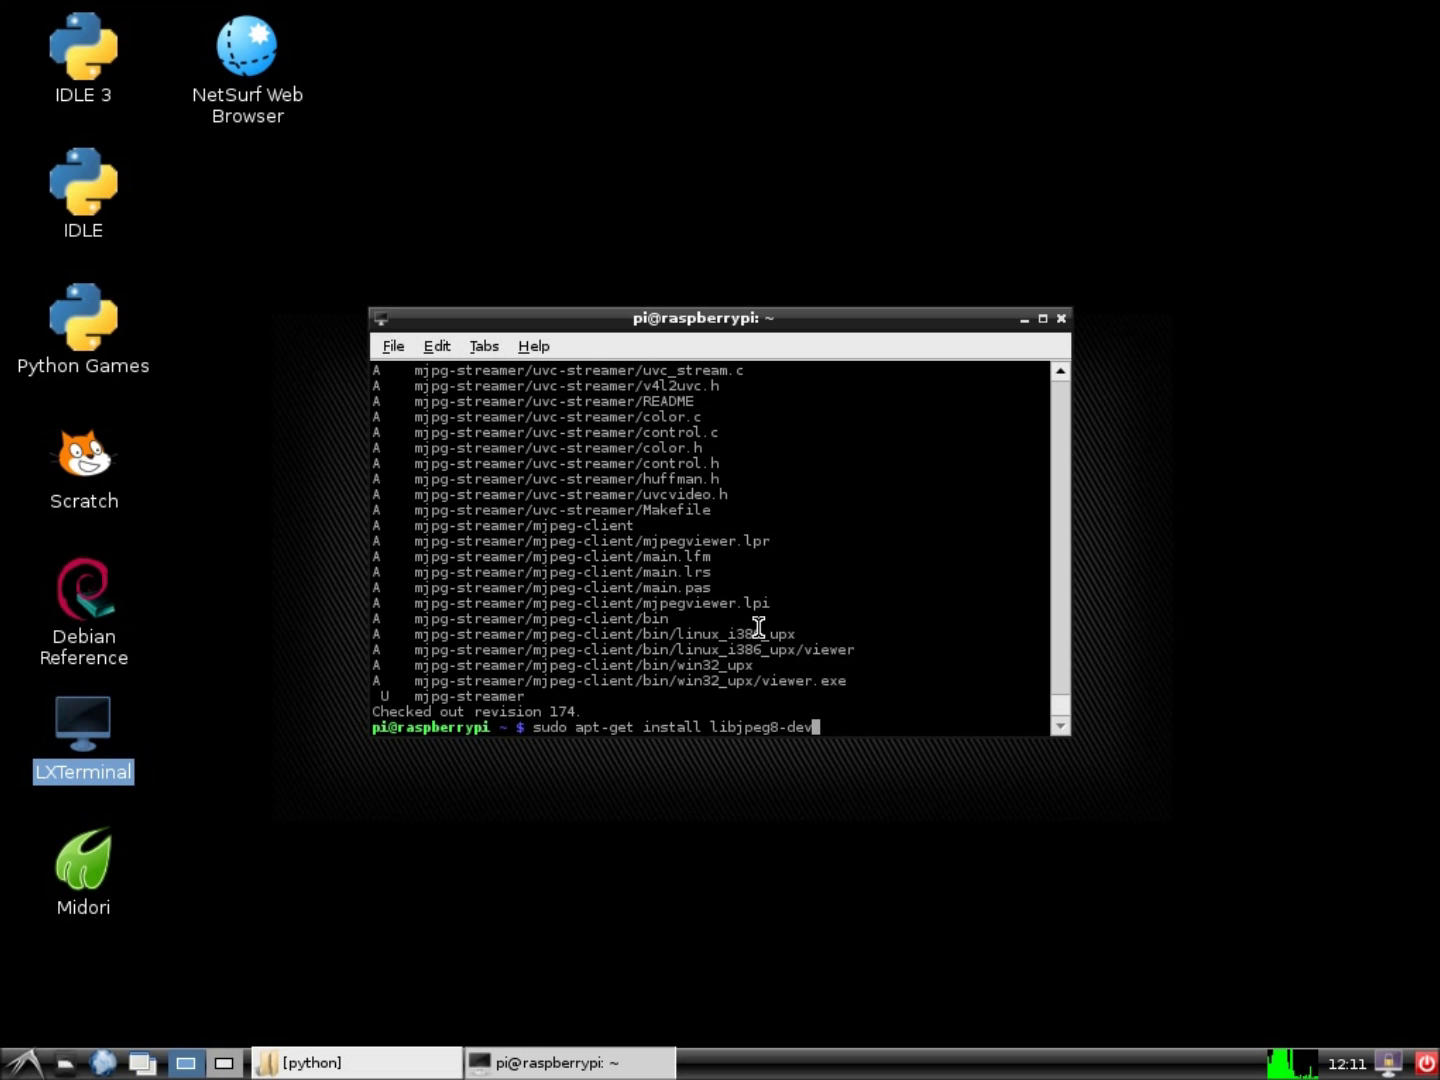This screenshot has width=1440, height=1080.
Task: Click the 'uvc-streamer/huffman.h' line
Action: 545,479
